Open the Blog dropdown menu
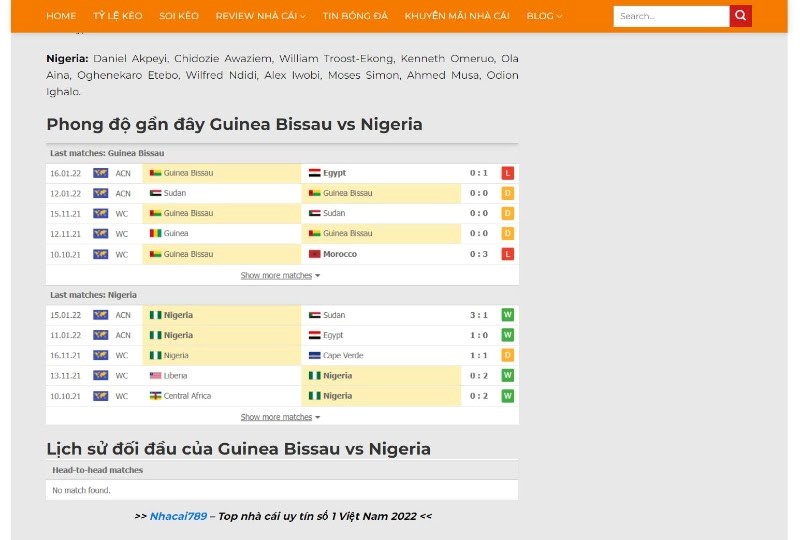The width and height of the screenshot is (800, 540). [x=544, y=16]
